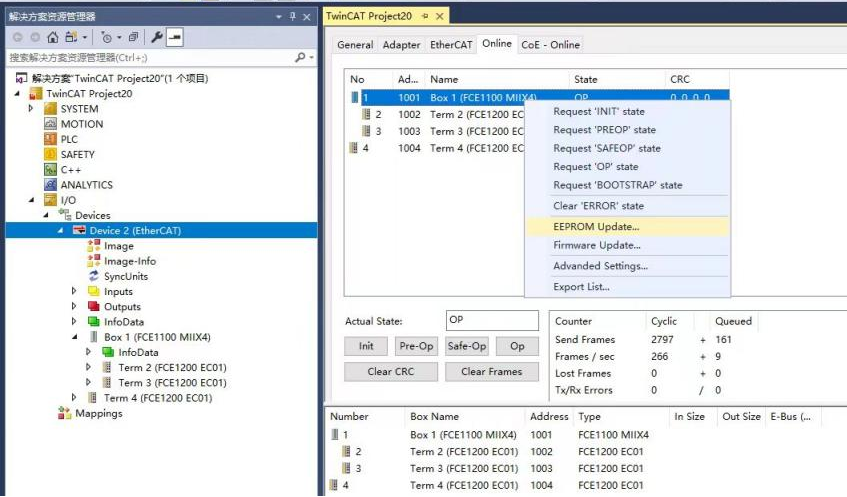The height and width of the screenshot is (497, 847).
Task: Open the Properties wrench icon
Action: [157, 37]
